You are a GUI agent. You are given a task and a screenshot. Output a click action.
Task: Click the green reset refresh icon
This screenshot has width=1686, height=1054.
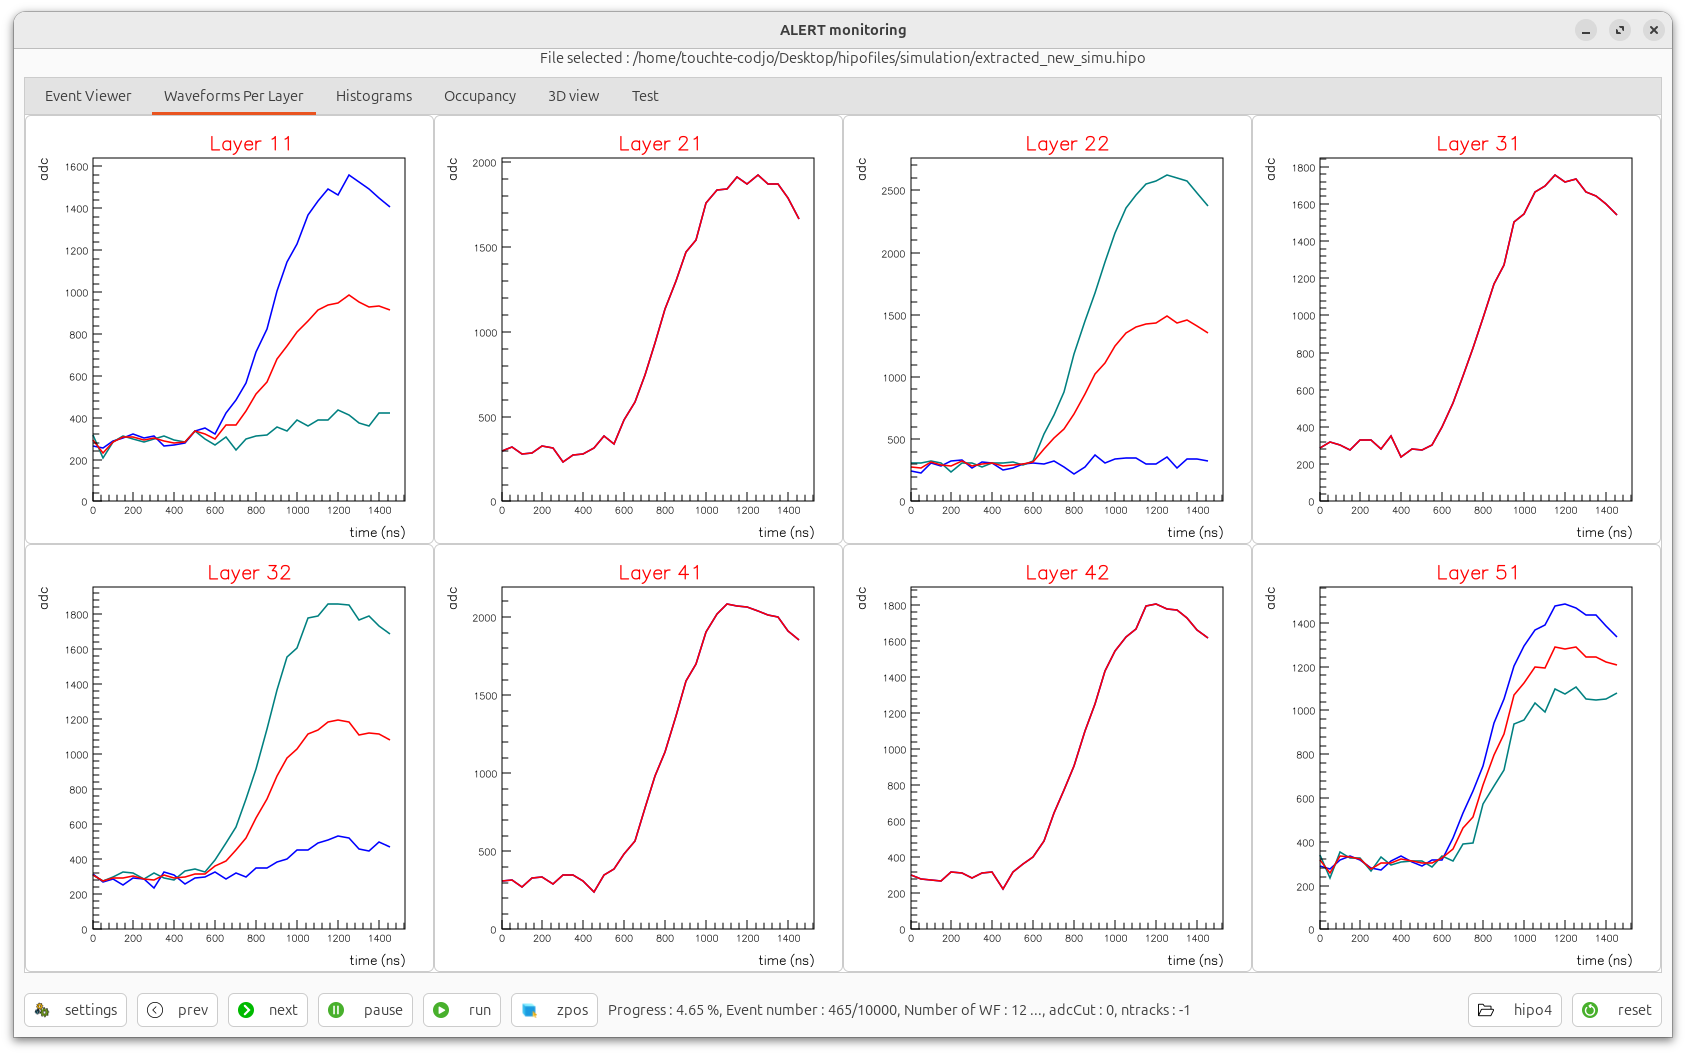pyautogui.click(x=1590, y=1010)
